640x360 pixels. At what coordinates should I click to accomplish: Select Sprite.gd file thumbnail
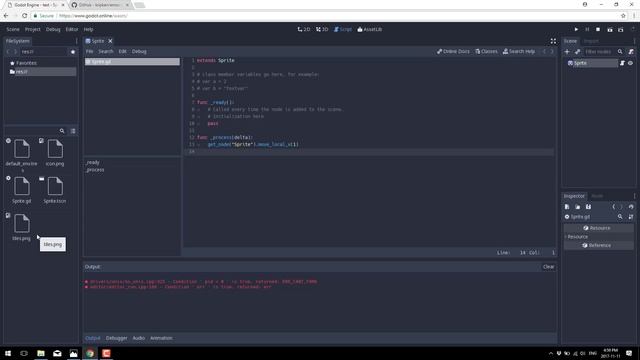22,187
